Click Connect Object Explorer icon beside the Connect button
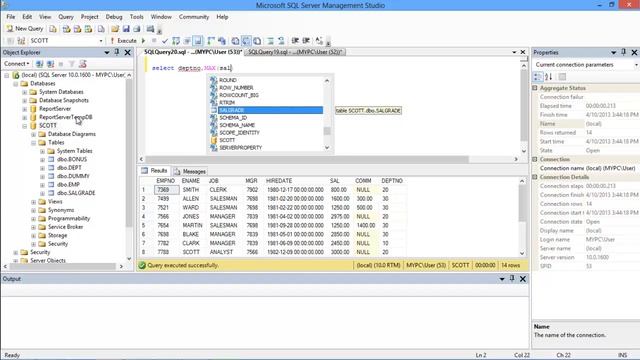Viewport: 640px width, 360px height. point(39,64)
